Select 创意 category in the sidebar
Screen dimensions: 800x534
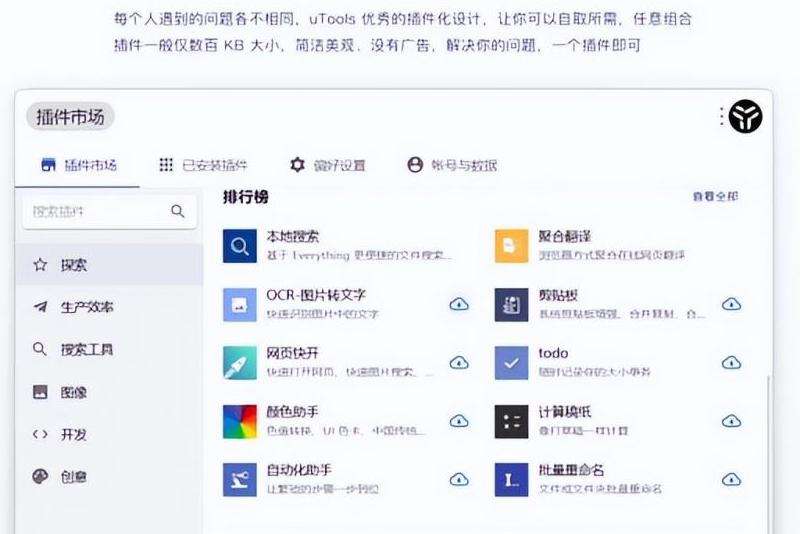click(109, 477)
